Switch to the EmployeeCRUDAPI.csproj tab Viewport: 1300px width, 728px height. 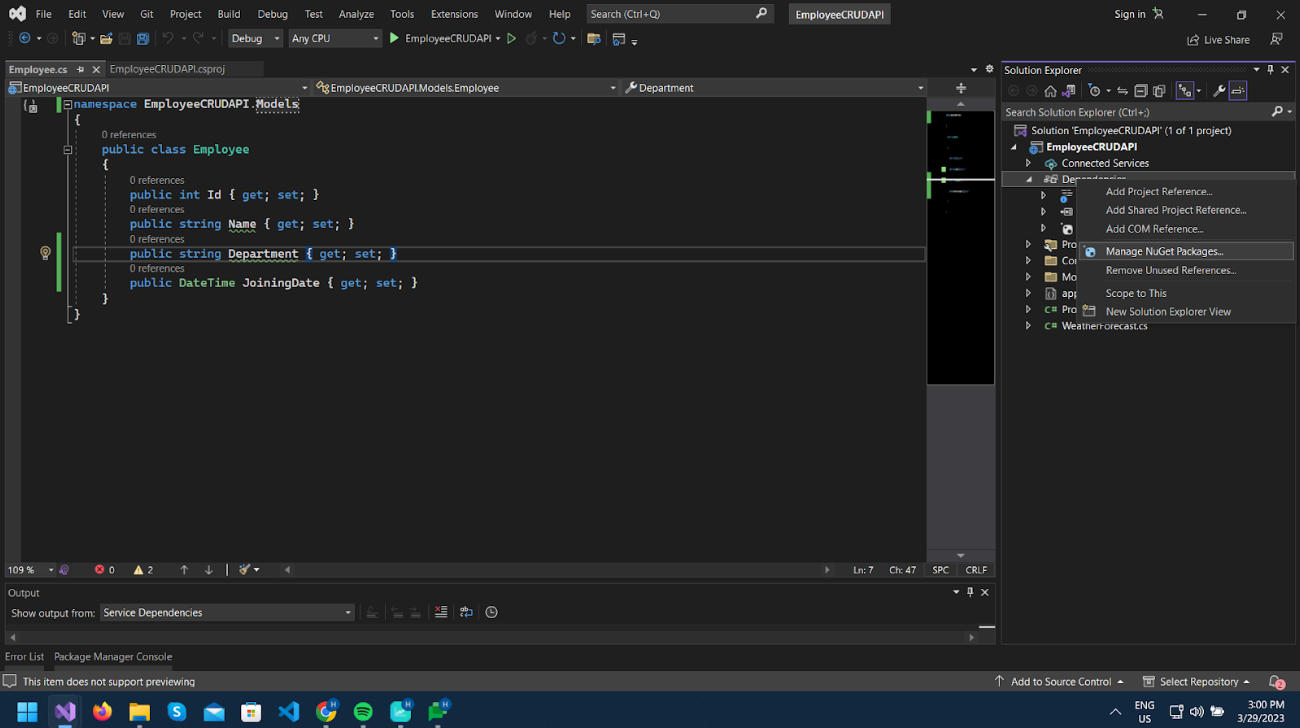[167, 69]
